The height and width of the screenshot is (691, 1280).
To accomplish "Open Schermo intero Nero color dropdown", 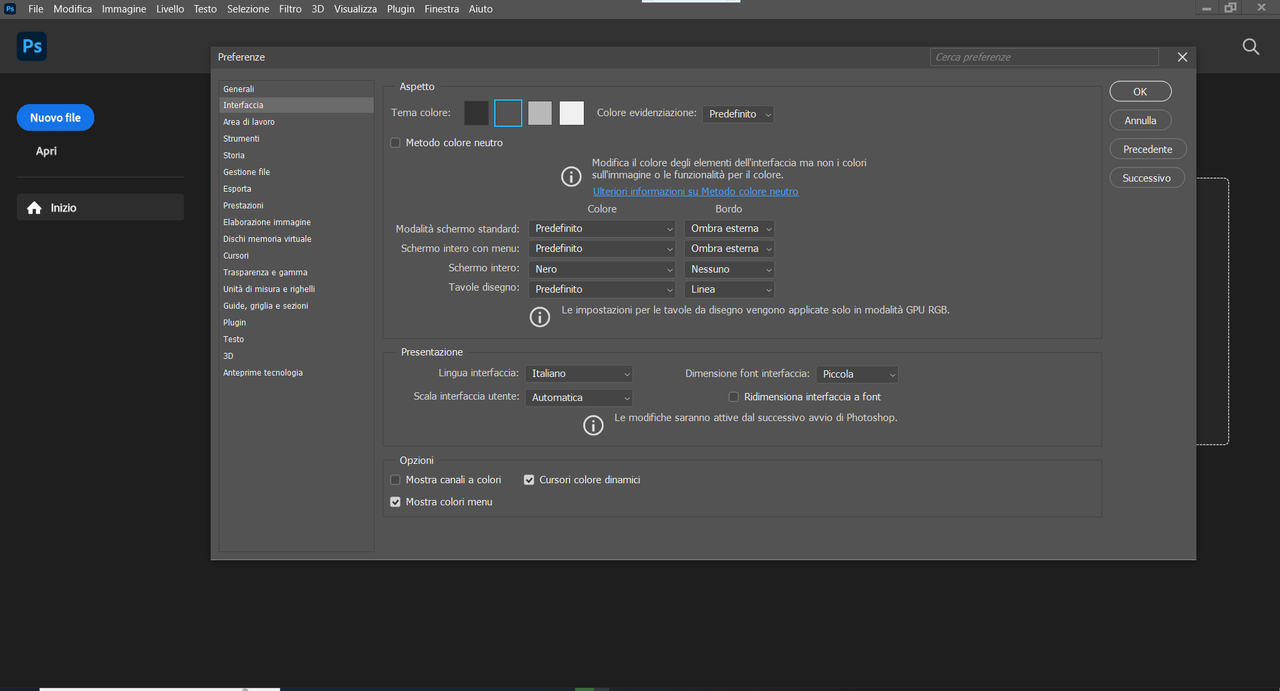I will click(602, 269).
